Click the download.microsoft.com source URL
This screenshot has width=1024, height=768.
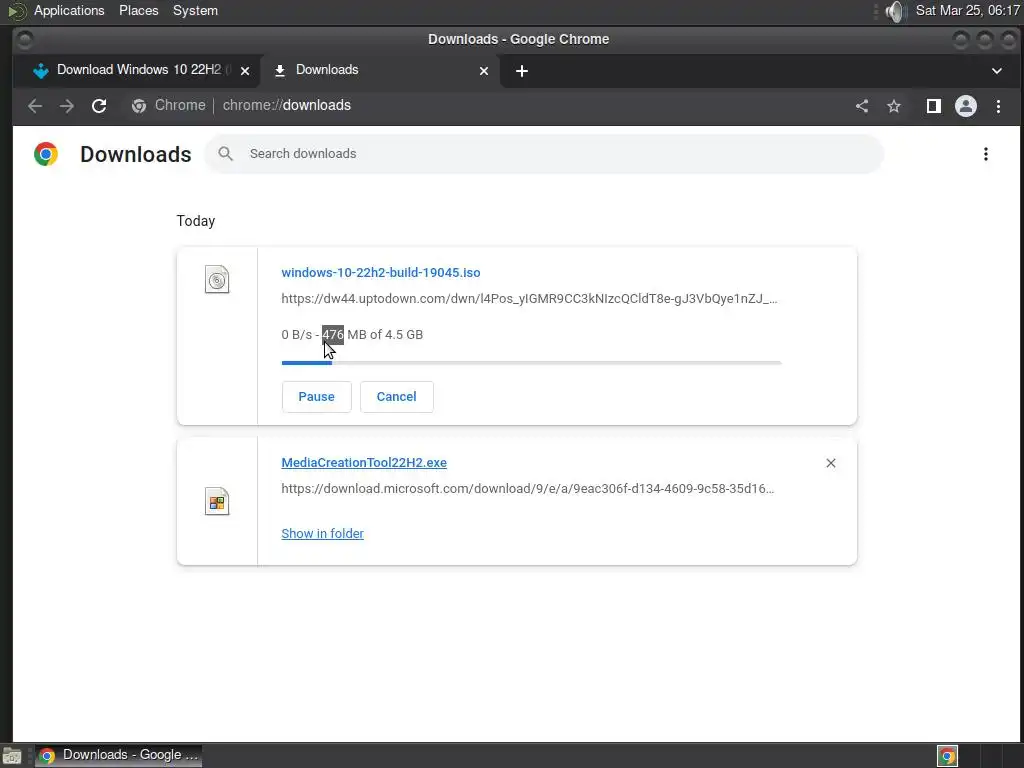point(528,488)
